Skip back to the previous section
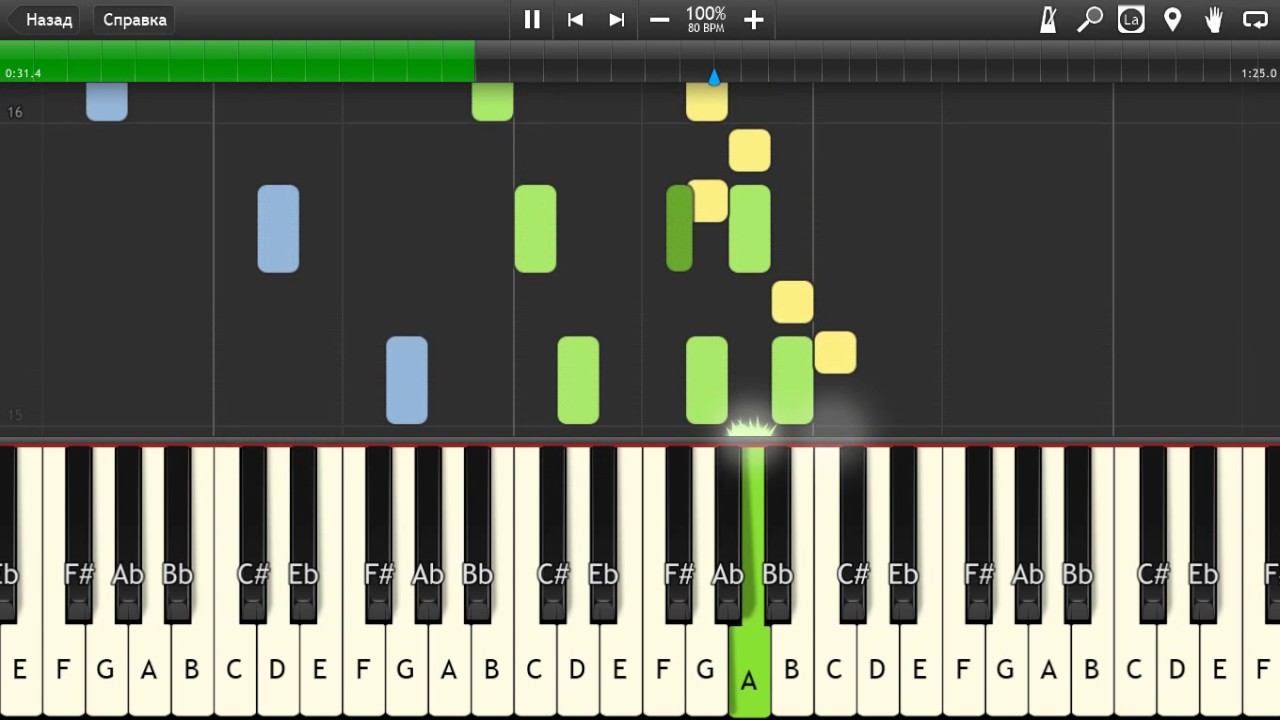1280x720 pixels. pyautogui.click(x=575, y=19)
